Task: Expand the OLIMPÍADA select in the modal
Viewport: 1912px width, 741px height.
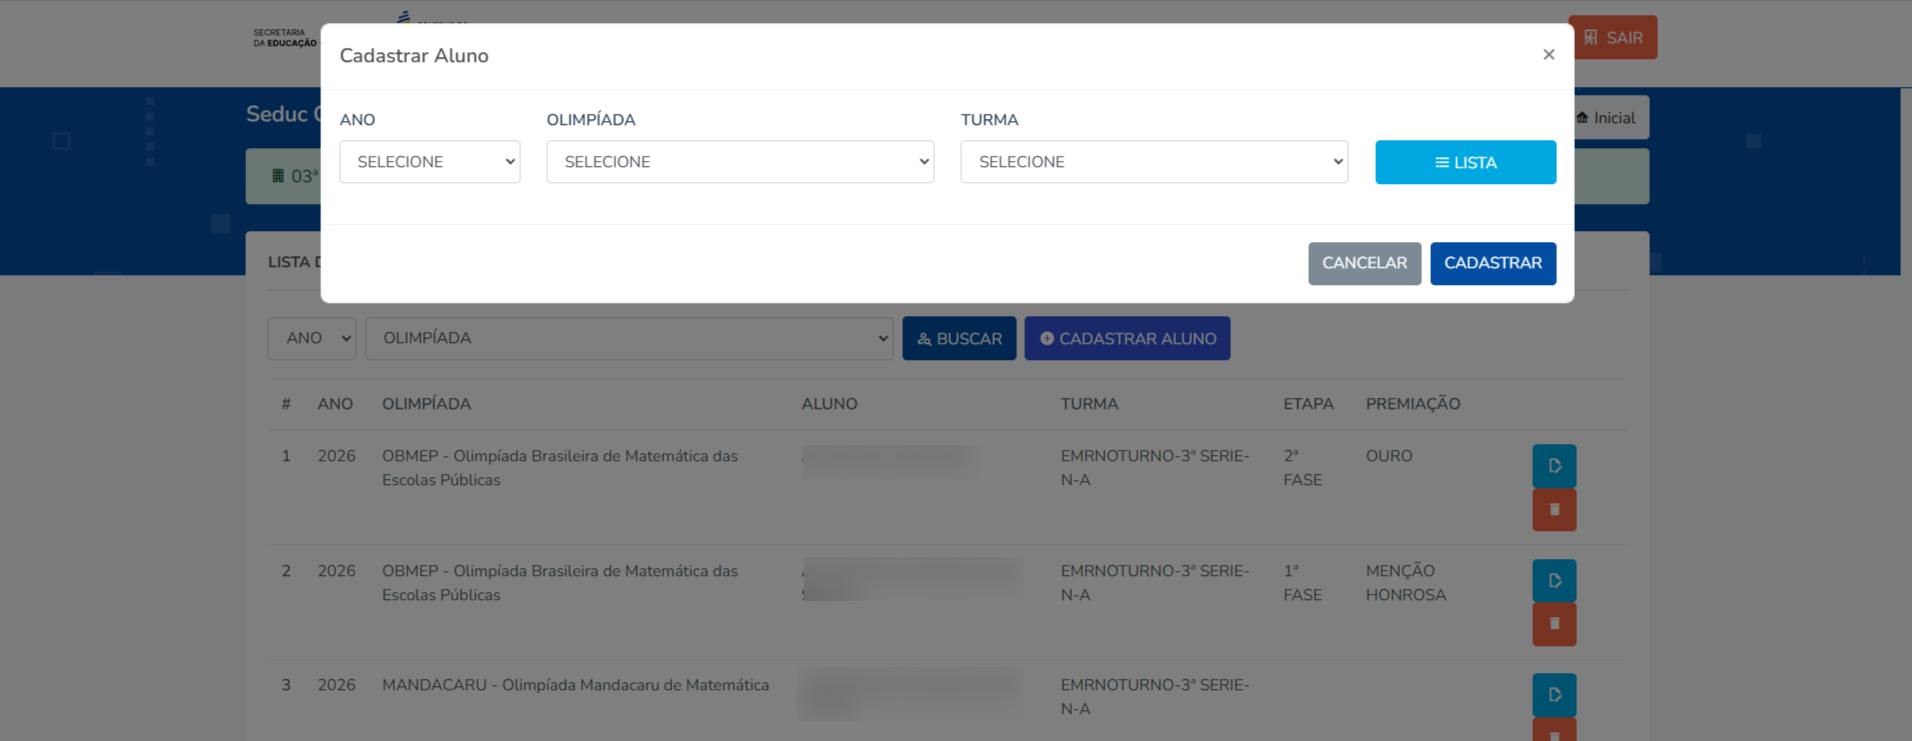Action: pyautogui.click(x=739, y=162)
